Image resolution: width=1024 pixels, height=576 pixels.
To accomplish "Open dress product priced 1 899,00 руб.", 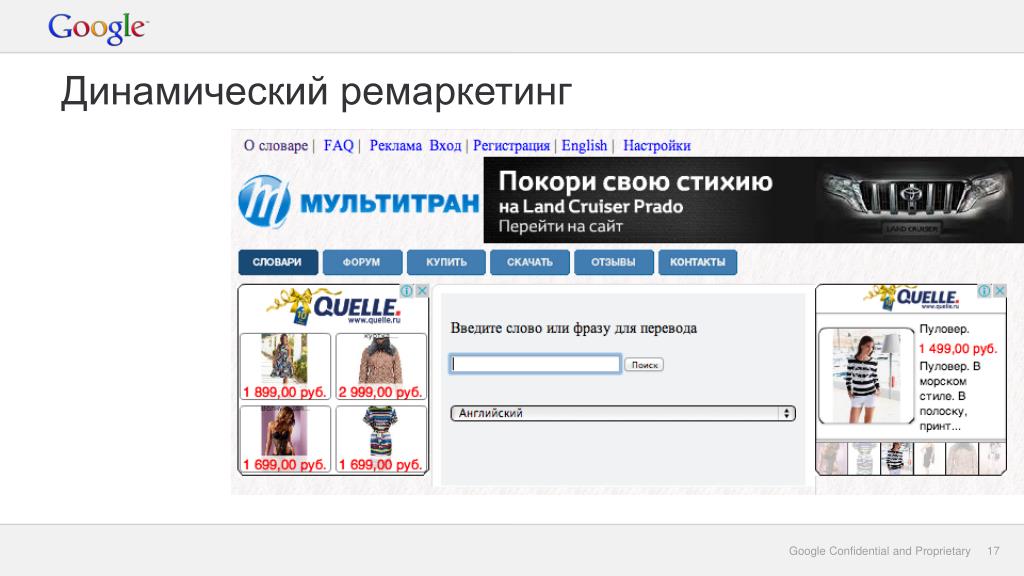I will click(285, 366).
